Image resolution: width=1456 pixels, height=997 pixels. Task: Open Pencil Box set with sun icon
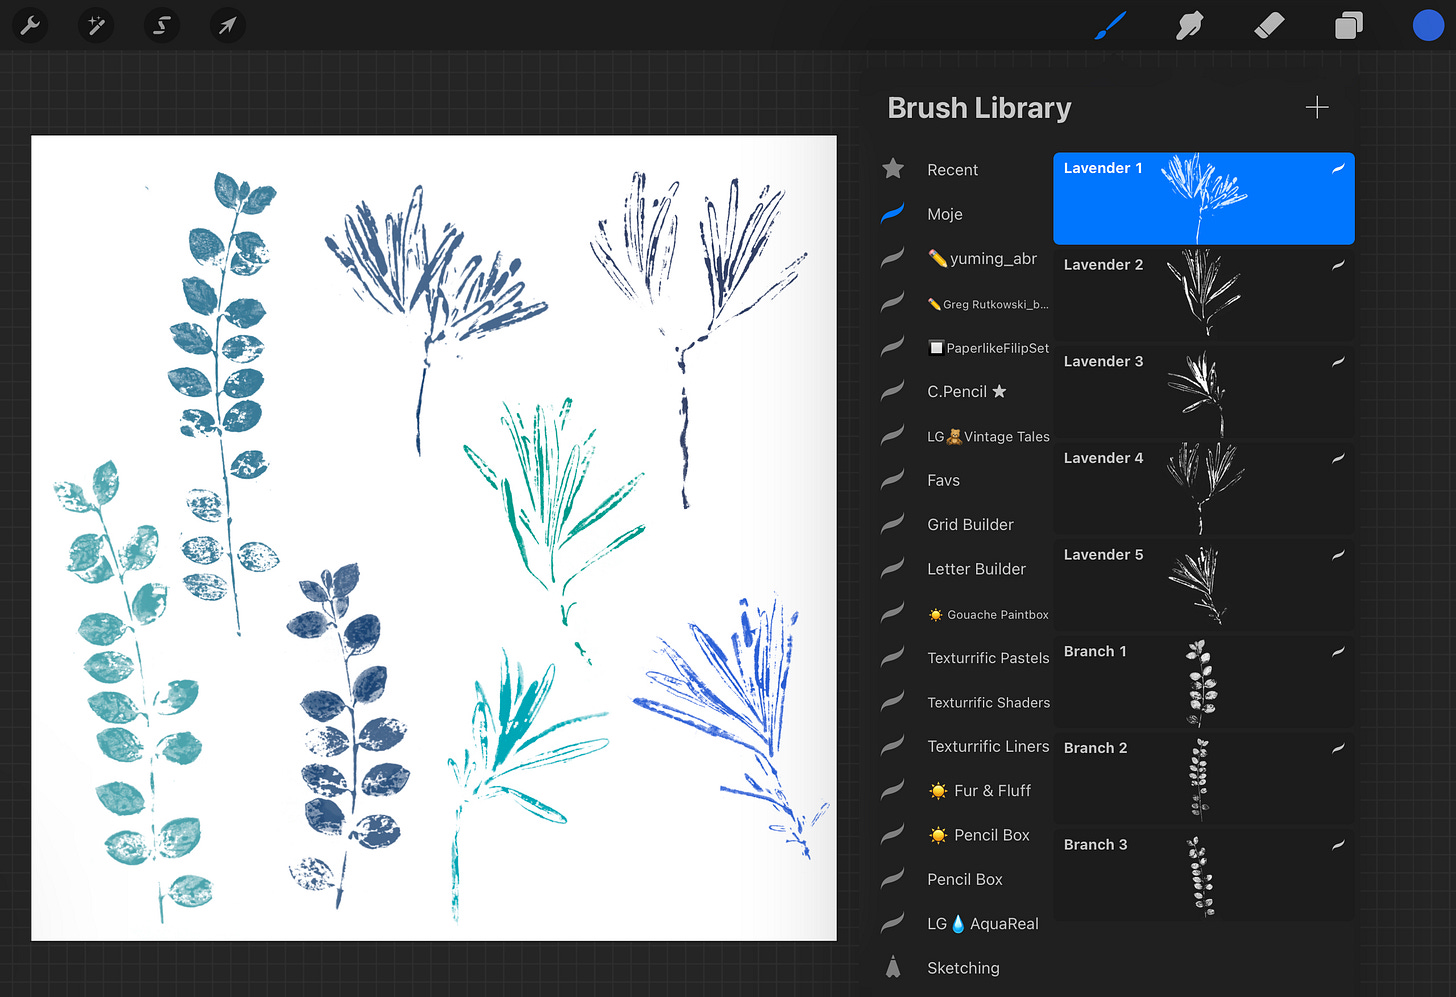979,835
